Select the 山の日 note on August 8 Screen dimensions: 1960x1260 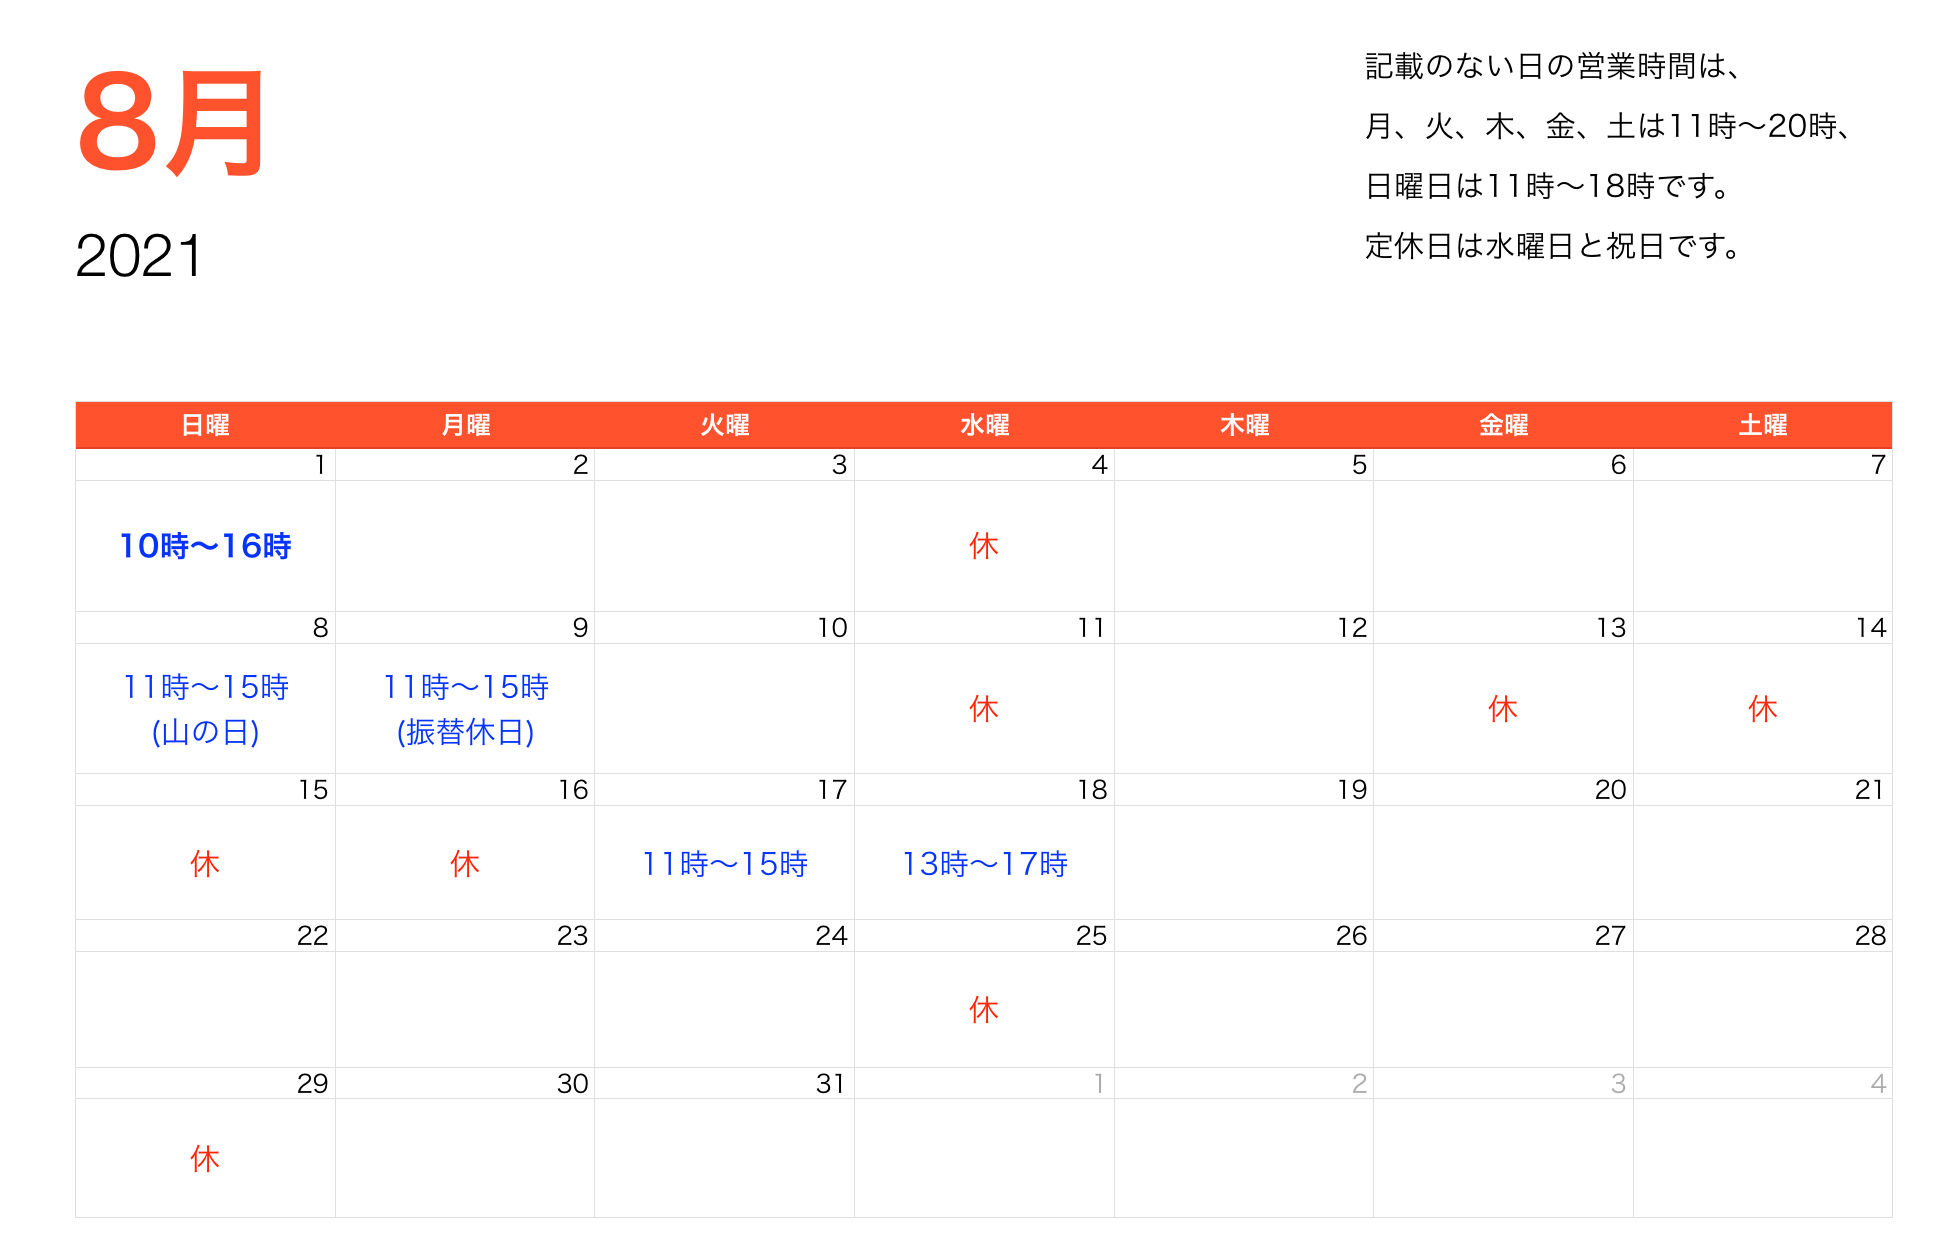pos(204,731)
